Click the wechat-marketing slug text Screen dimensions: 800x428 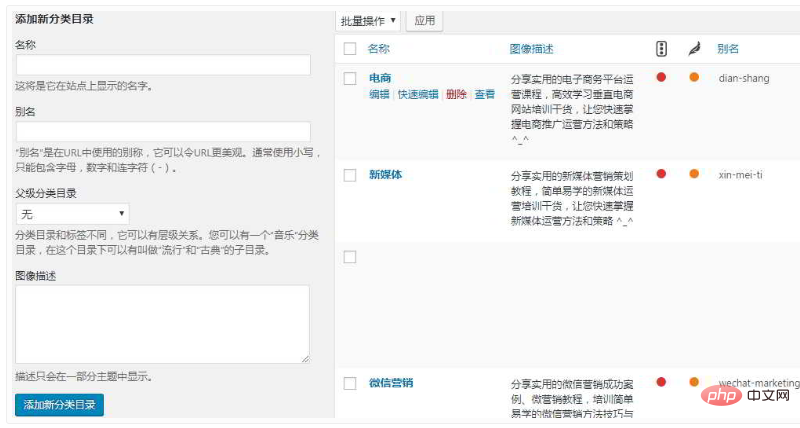[x=759, y=383]
